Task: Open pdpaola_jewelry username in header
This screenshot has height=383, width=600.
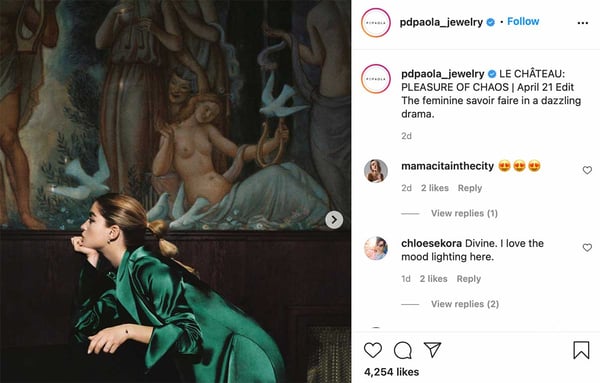Action: [441, 22]
